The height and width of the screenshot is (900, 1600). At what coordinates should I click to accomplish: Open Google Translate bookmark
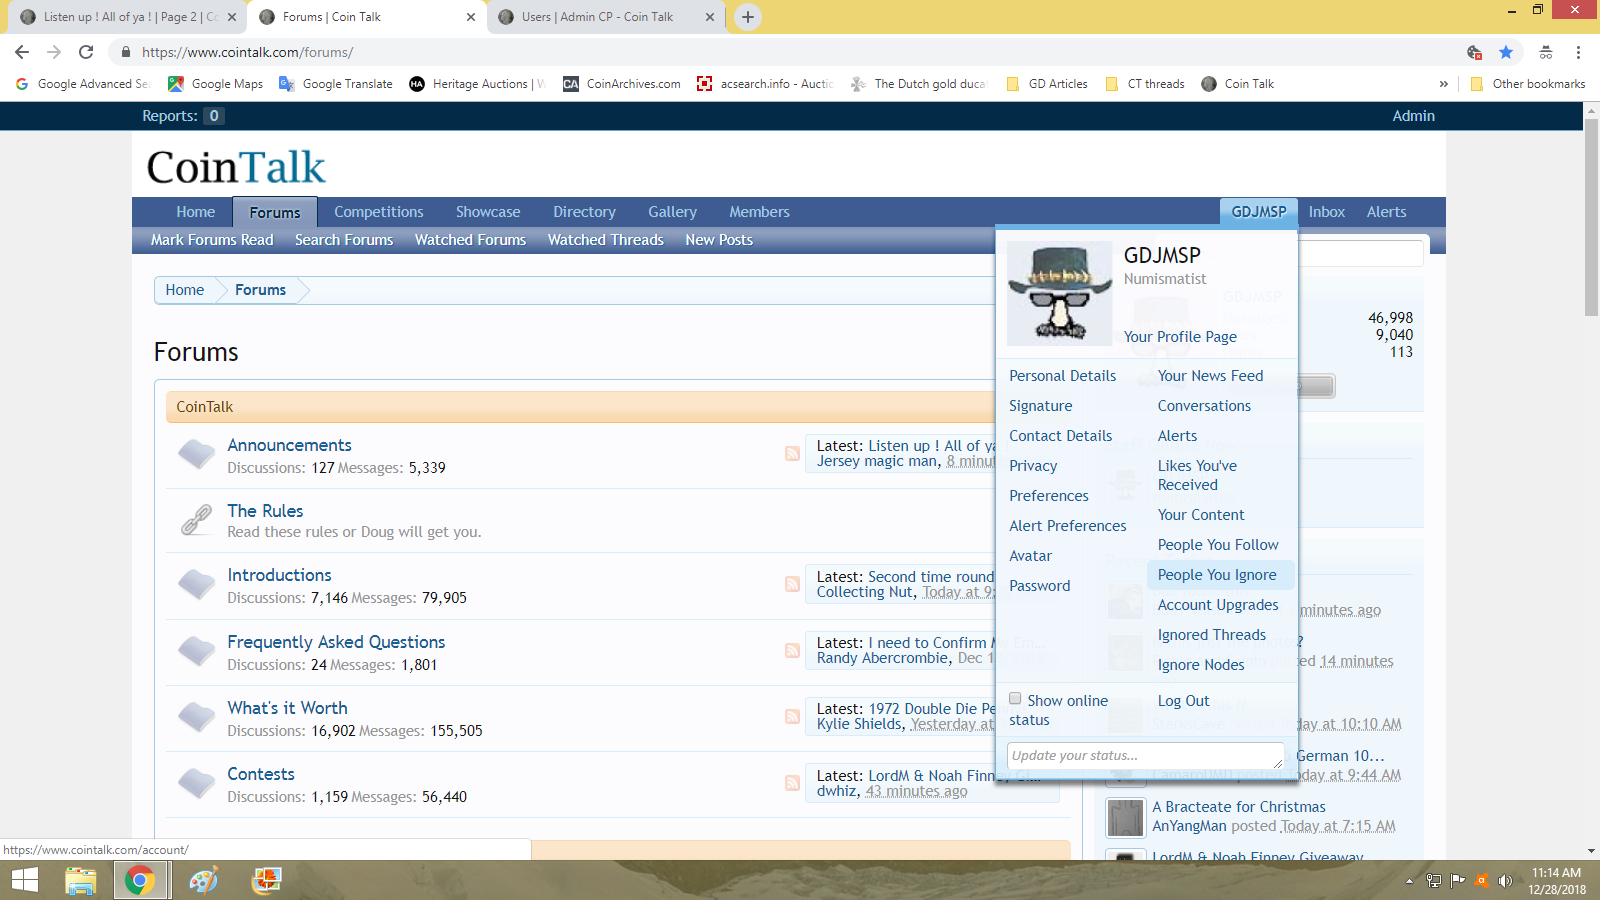335,84
